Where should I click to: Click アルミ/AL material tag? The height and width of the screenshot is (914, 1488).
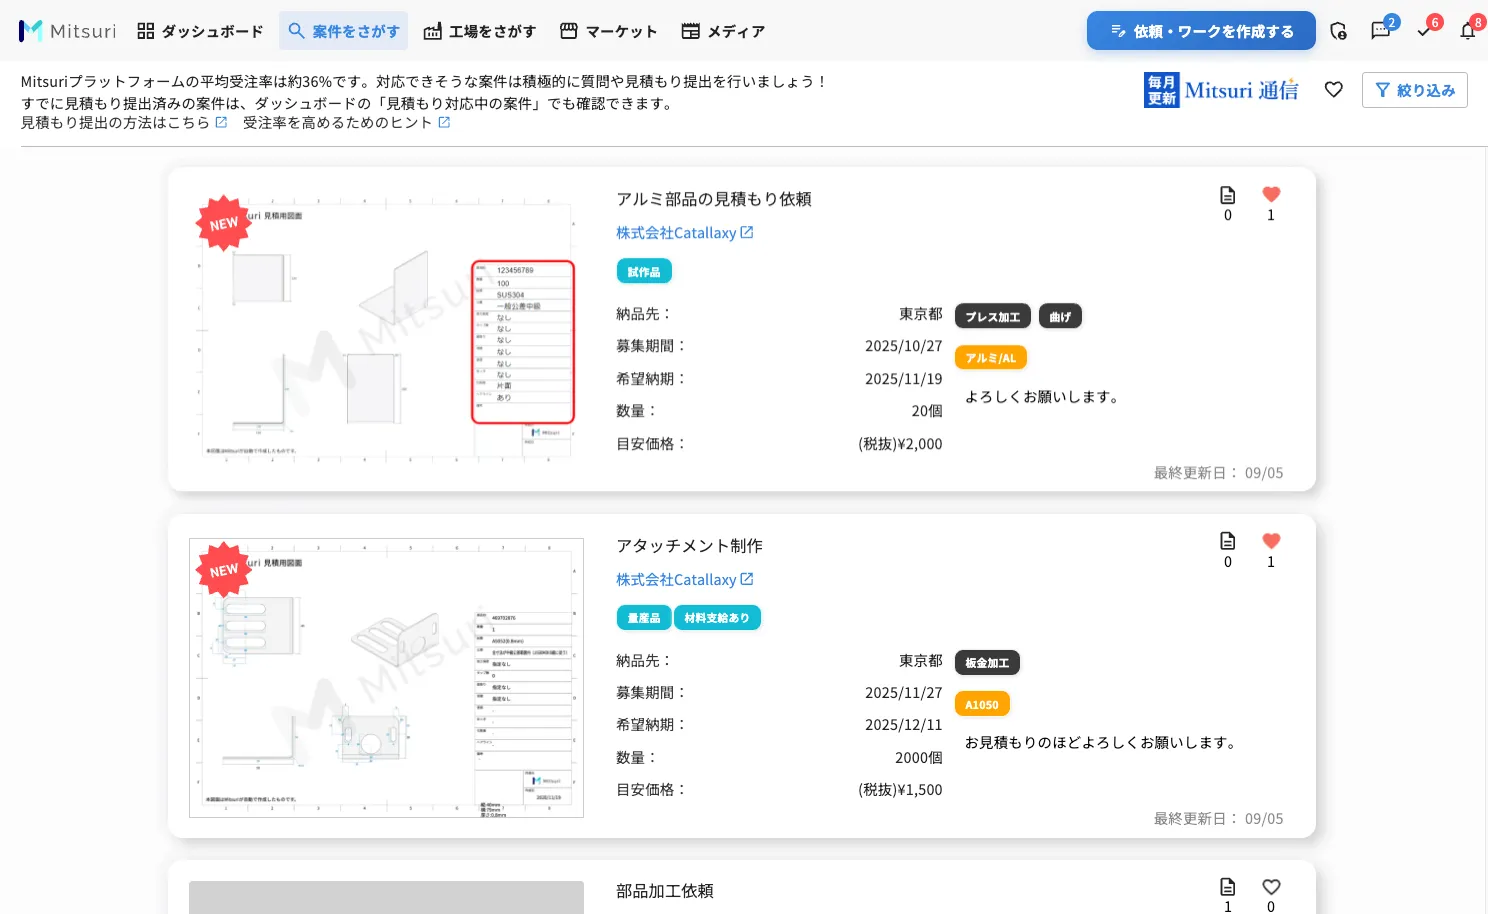991,358
